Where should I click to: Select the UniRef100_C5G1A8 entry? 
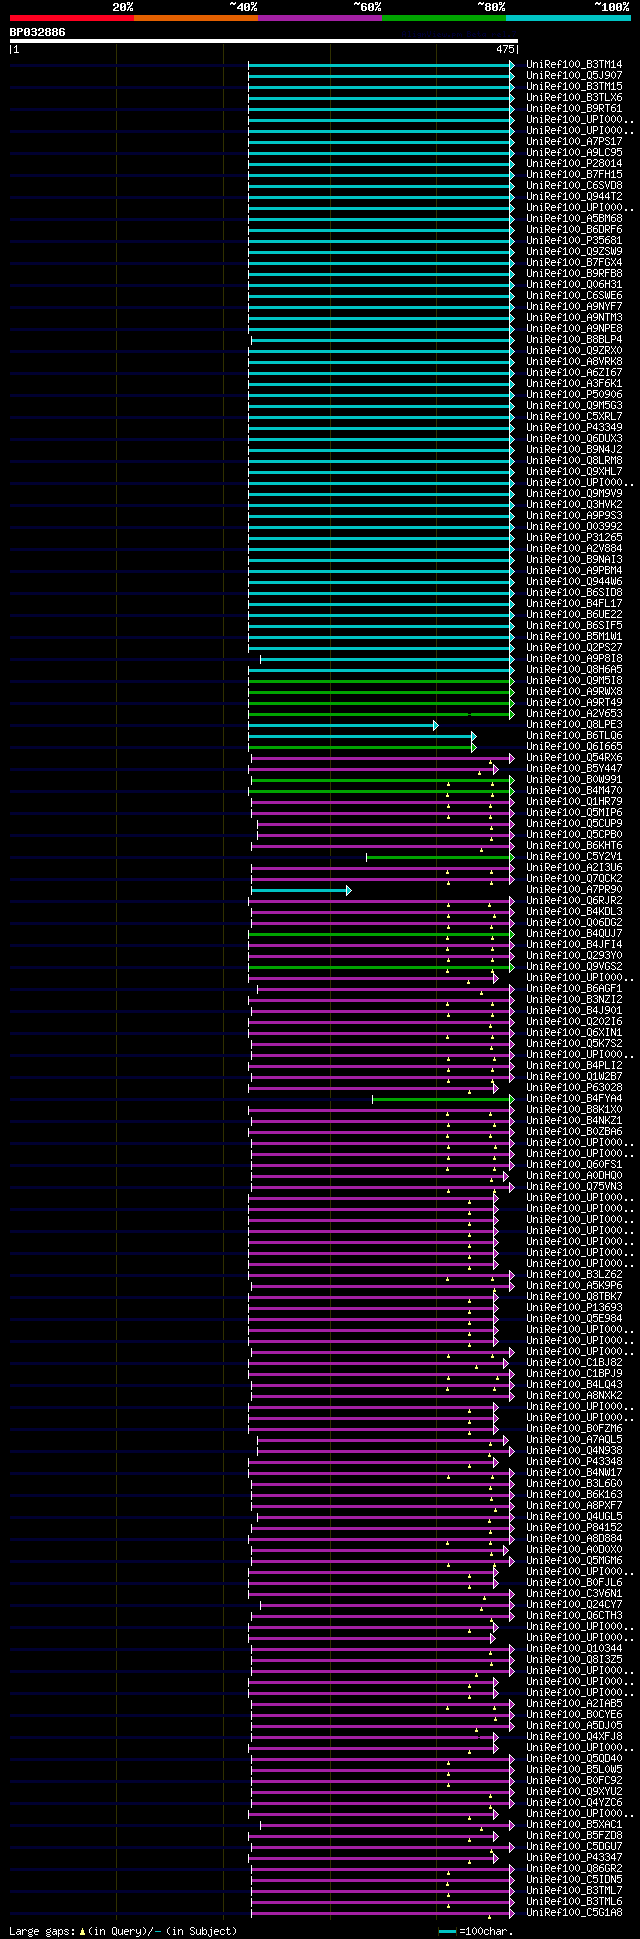(x=574, y=1912)
